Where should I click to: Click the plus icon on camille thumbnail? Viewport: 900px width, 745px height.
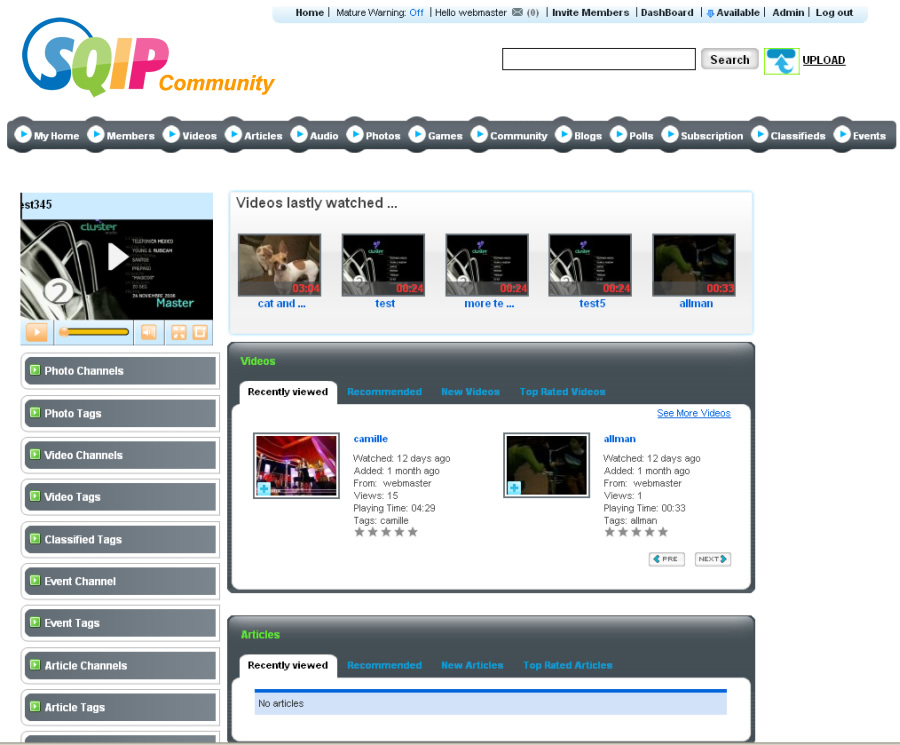[263, 489]
